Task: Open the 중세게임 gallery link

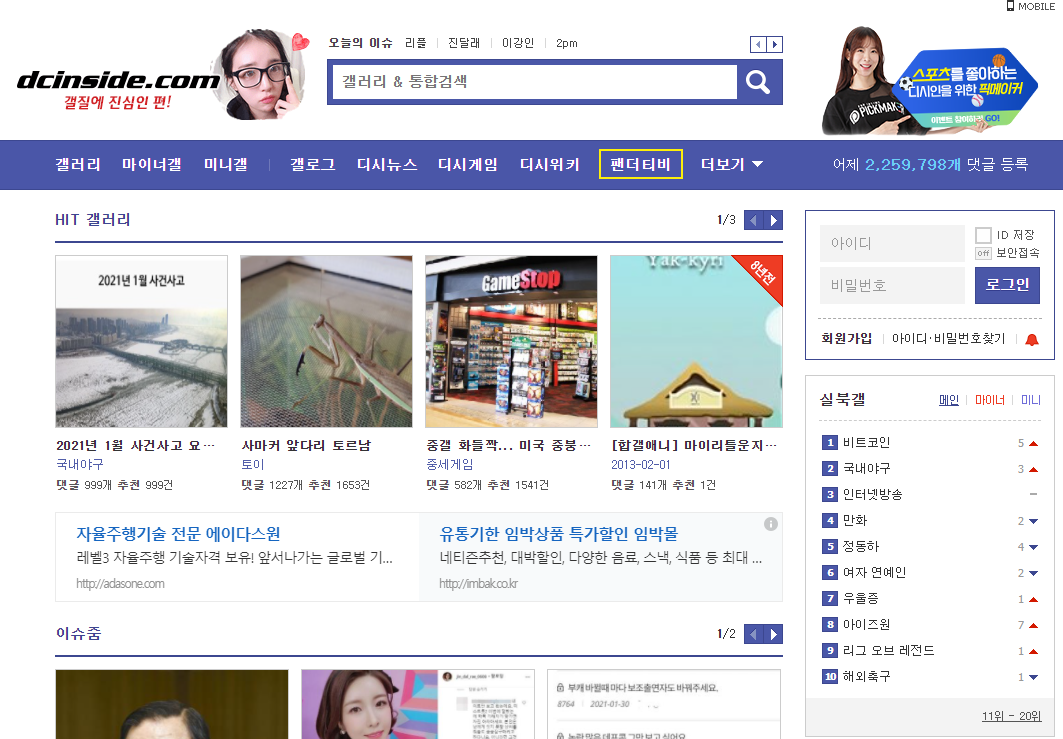Action: click(x=449, y=464)
